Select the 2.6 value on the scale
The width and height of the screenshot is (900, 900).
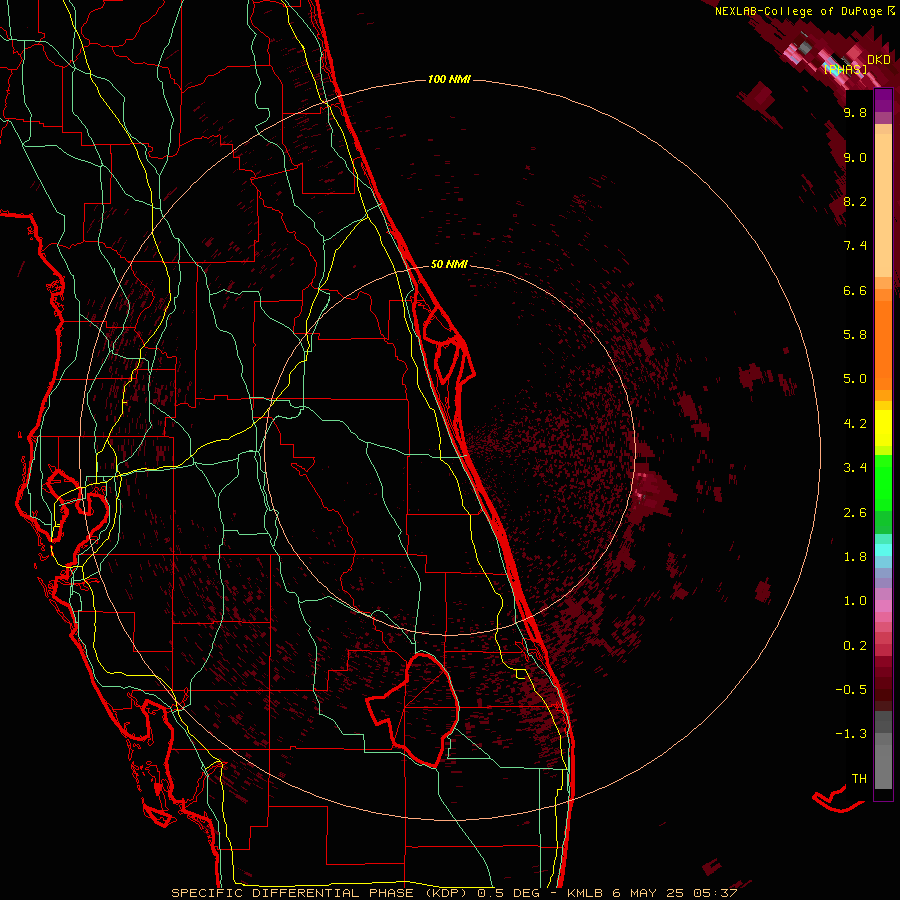click(855, 513)
